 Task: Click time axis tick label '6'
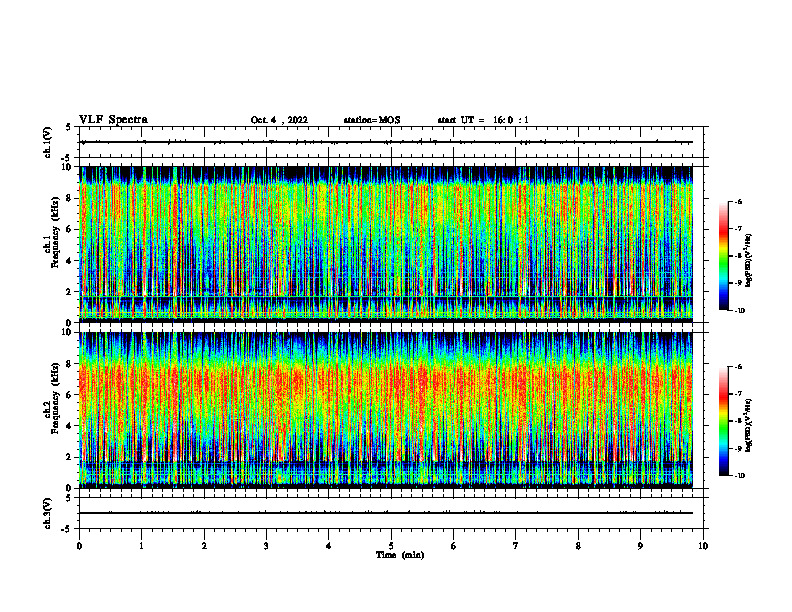[454, 546]
